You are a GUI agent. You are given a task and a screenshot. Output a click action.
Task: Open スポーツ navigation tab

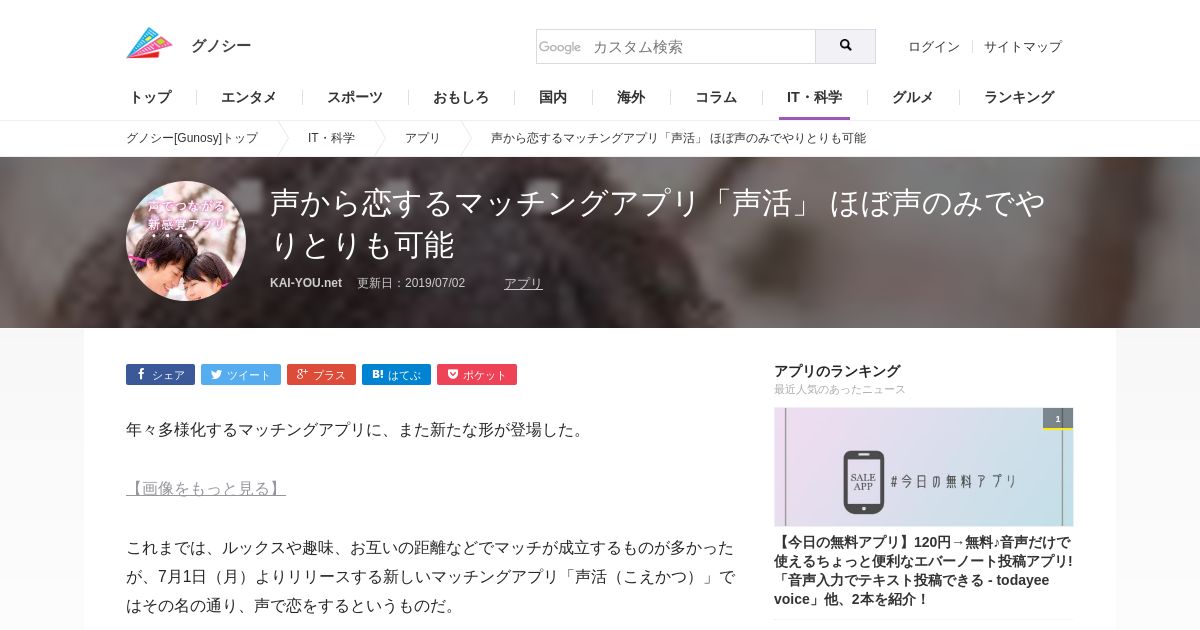pyautogui.click(x=355, y=97)
